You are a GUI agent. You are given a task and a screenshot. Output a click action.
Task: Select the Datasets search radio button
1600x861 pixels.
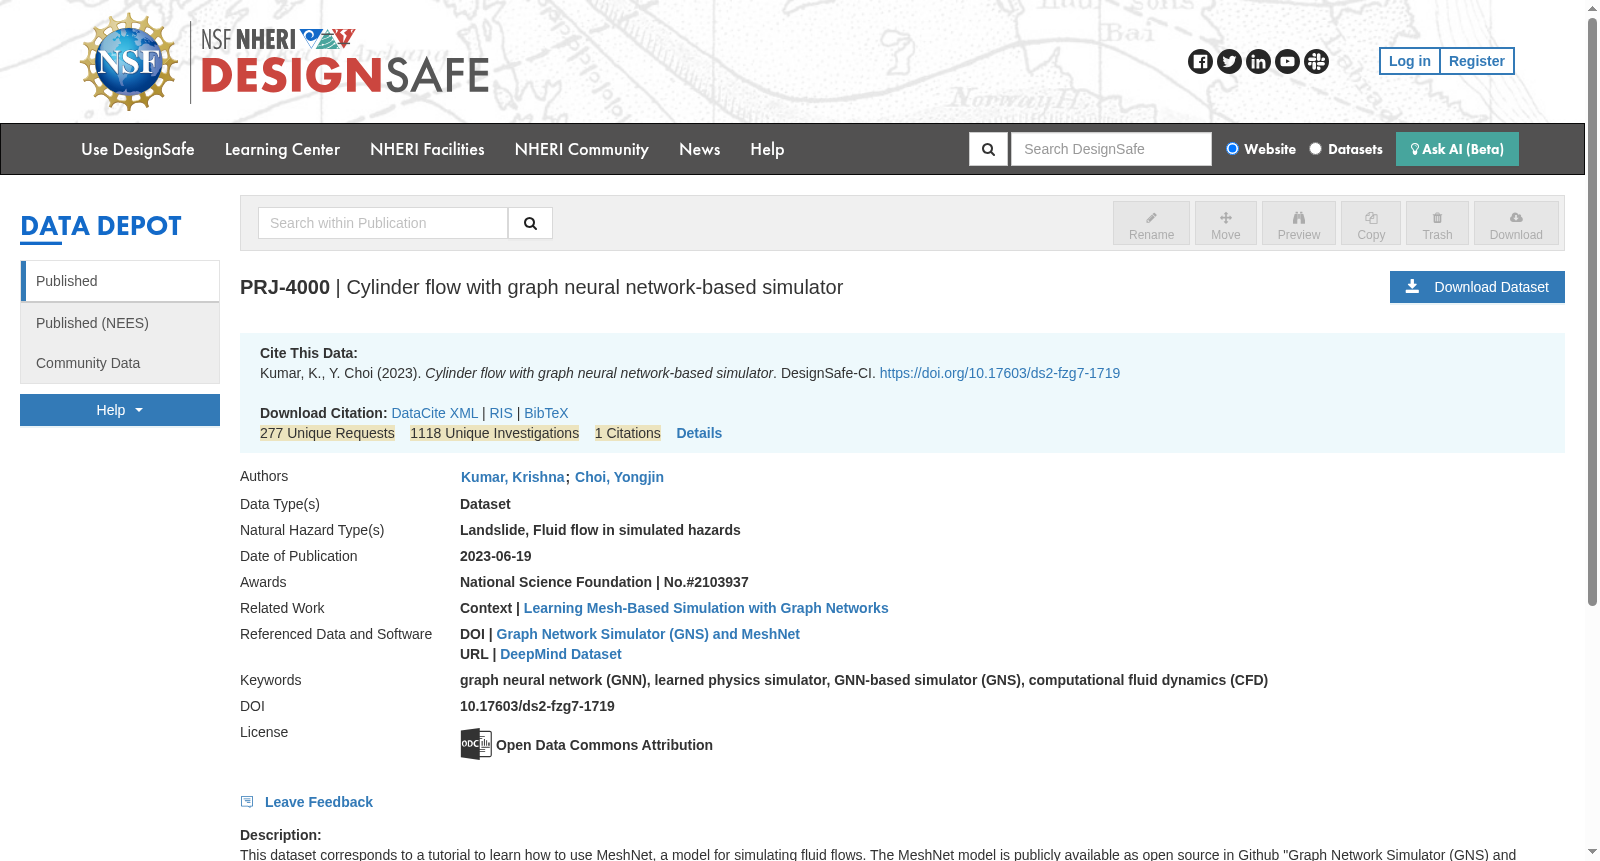1315,149
